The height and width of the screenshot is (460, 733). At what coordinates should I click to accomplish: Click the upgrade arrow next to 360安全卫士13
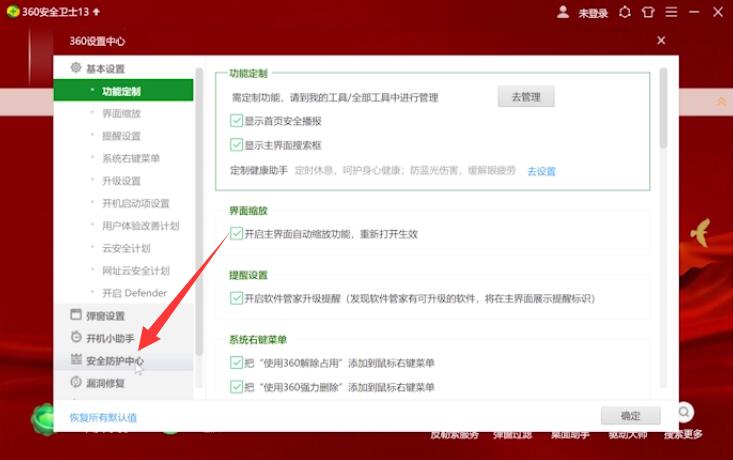(x=96, y=12)
